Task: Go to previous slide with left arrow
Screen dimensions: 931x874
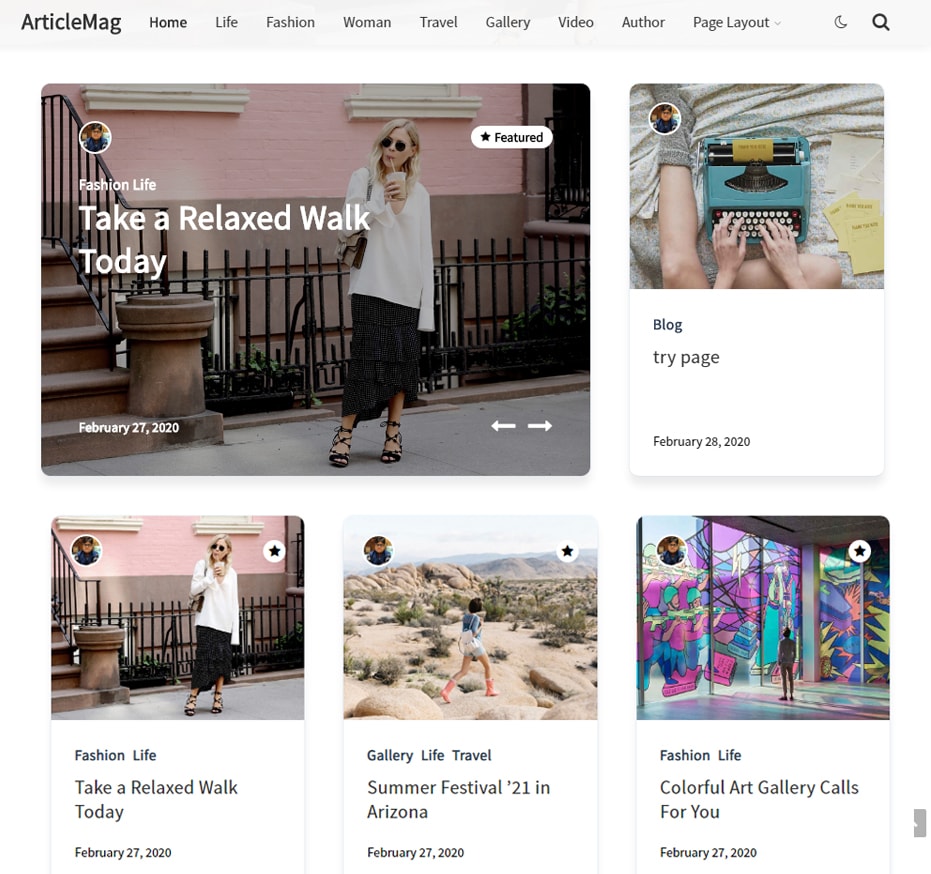Action: coord(504,426)
